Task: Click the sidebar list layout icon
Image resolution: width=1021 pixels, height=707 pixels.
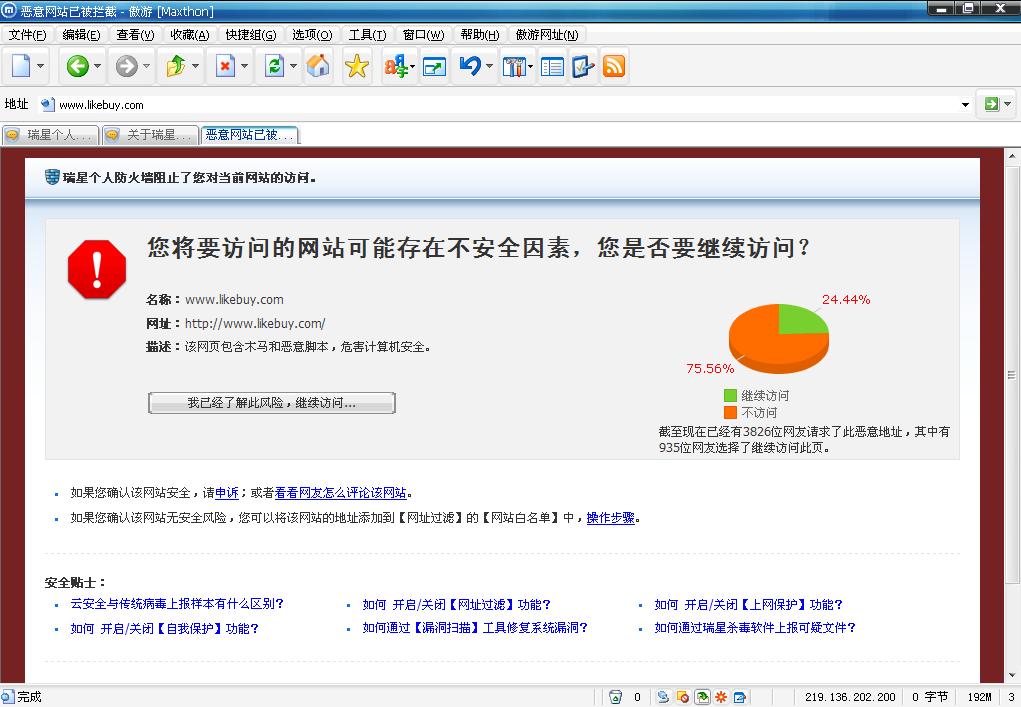Action: (x=552, y=66)
